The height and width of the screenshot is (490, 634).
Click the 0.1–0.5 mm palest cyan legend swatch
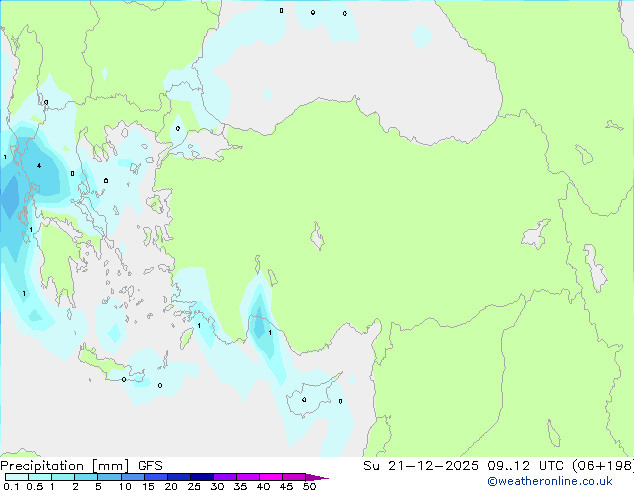(x=17, y=477)
